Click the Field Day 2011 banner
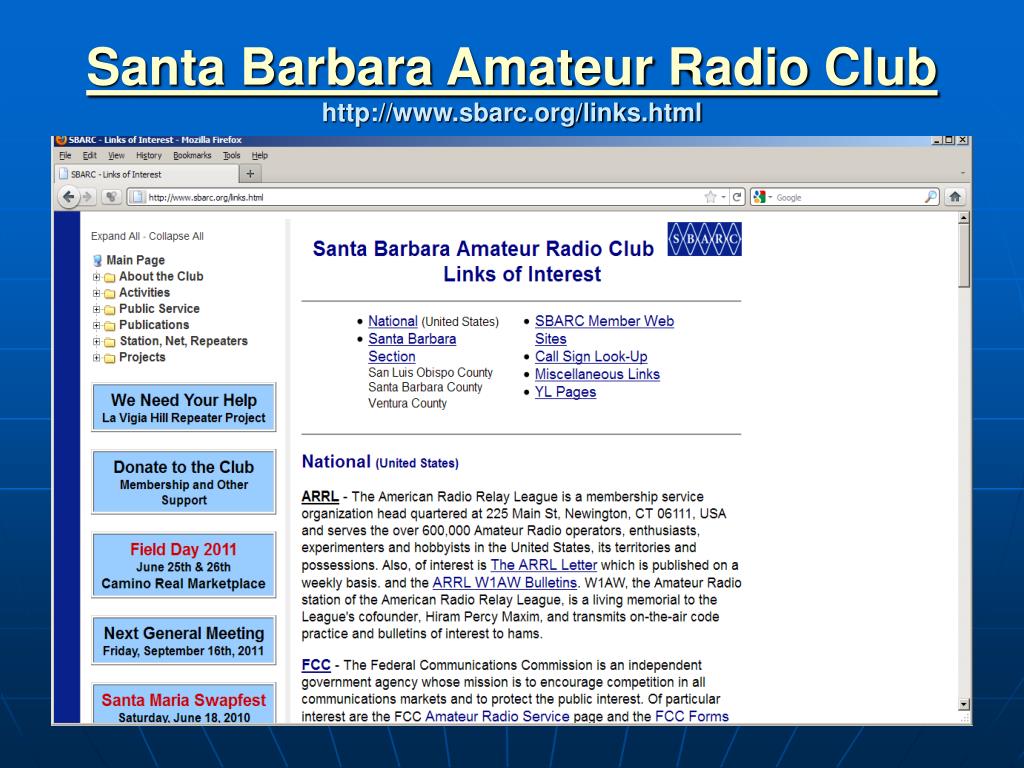This screenshot has width=1024, height=768. coord(184,566)
